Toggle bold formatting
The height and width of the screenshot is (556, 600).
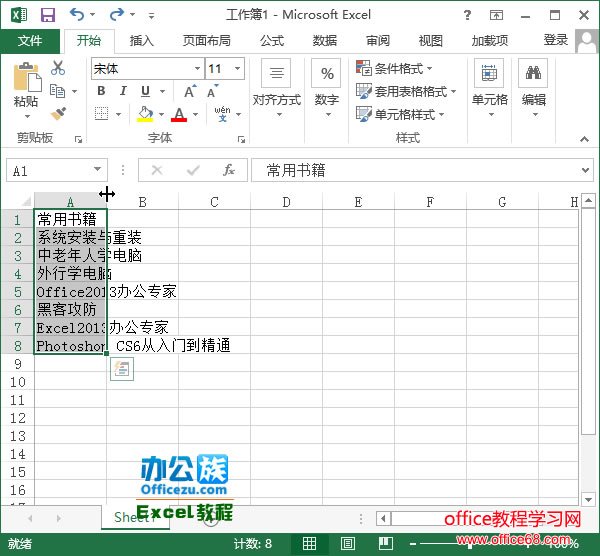(x=101, y=91)
